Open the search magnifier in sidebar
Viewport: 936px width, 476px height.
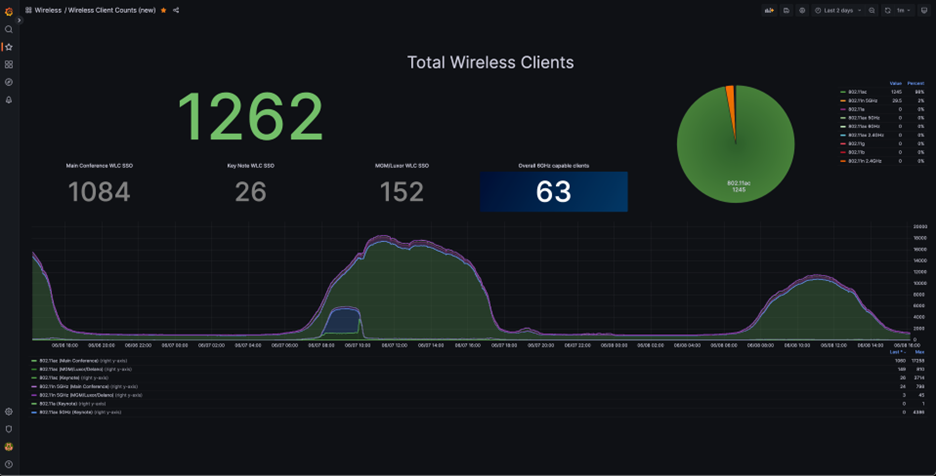(x=9, y=29)
